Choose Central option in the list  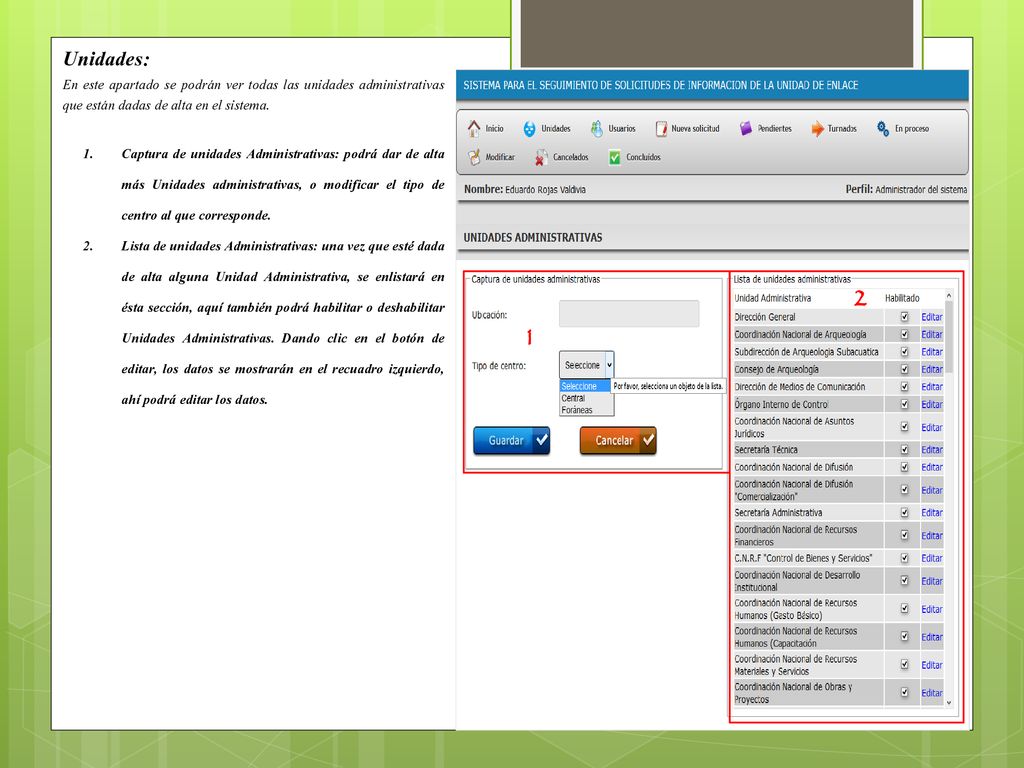tap(586, 398)
